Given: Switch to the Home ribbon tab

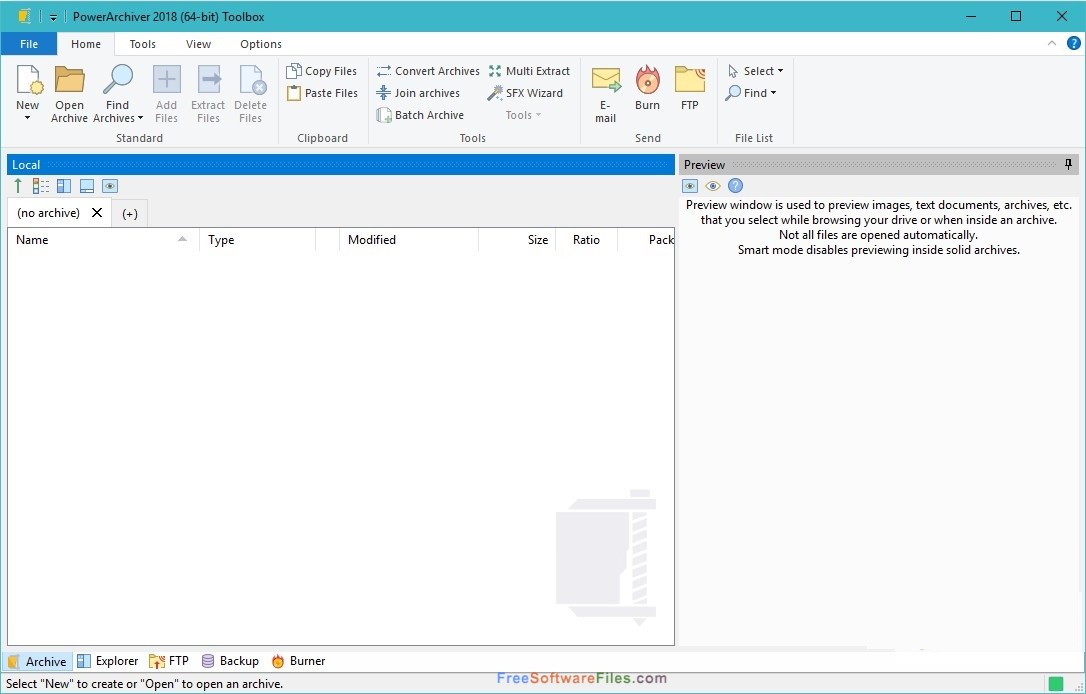Looking at the screenshot, I should click(86, 44).
